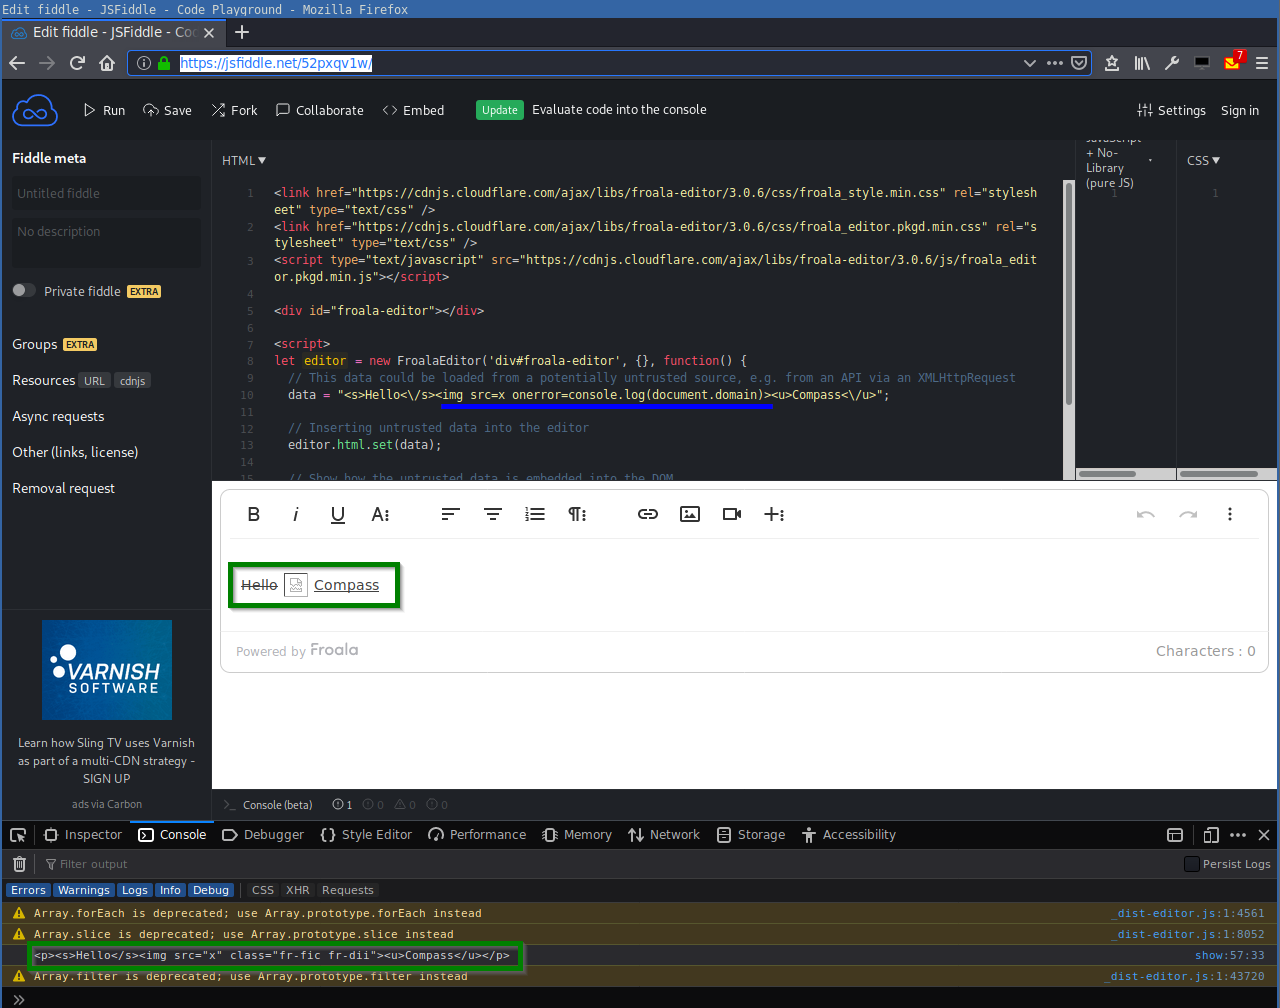Toggle bold formatting in the Froala toolbar
Viewport: 1280px width, 1008px height.
tap(253, 514)
